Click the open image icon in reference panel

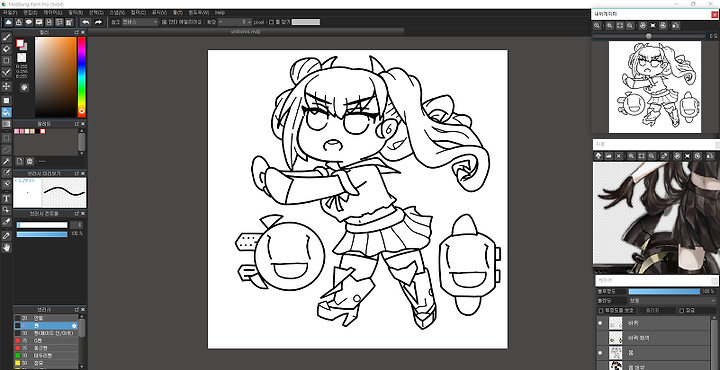tap(609, 156)
